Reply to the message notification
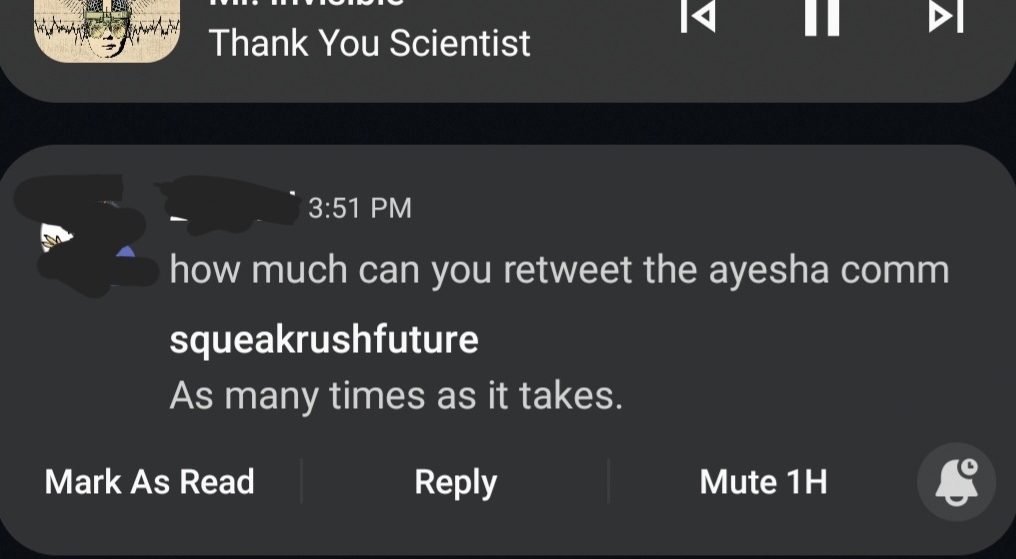This screenshot has width=1016, height=559. coord(455,482)
